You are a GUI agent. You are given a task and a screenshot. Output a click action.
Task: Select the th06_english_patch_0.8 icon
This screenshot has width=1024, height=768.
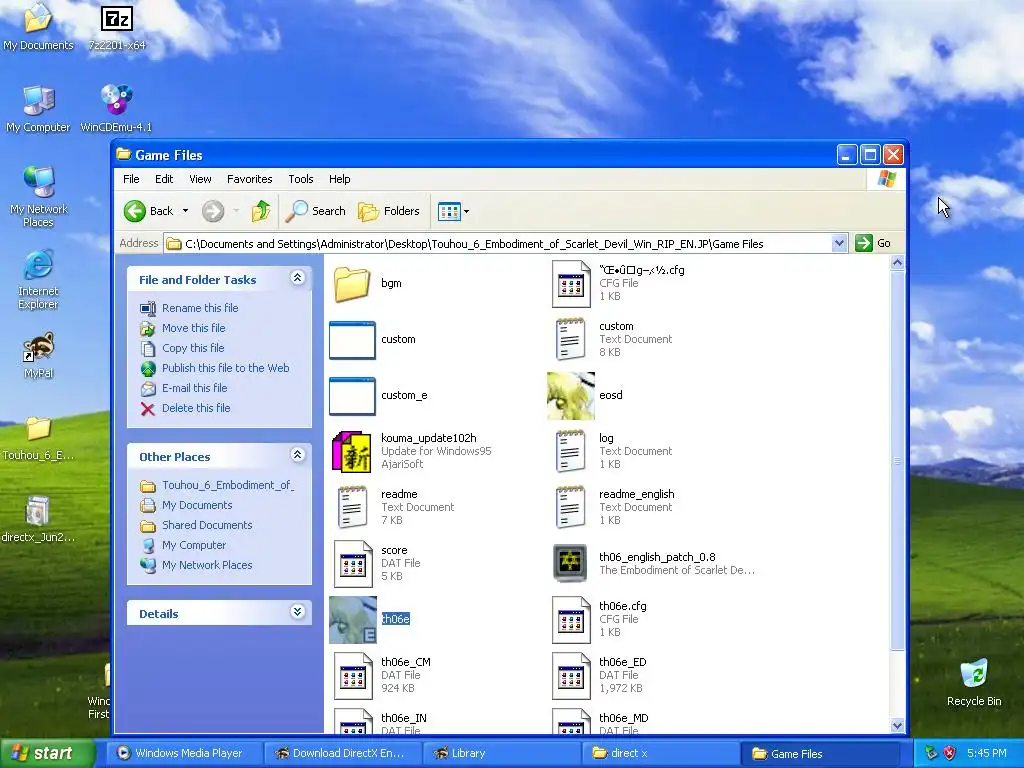pos(570,563)
